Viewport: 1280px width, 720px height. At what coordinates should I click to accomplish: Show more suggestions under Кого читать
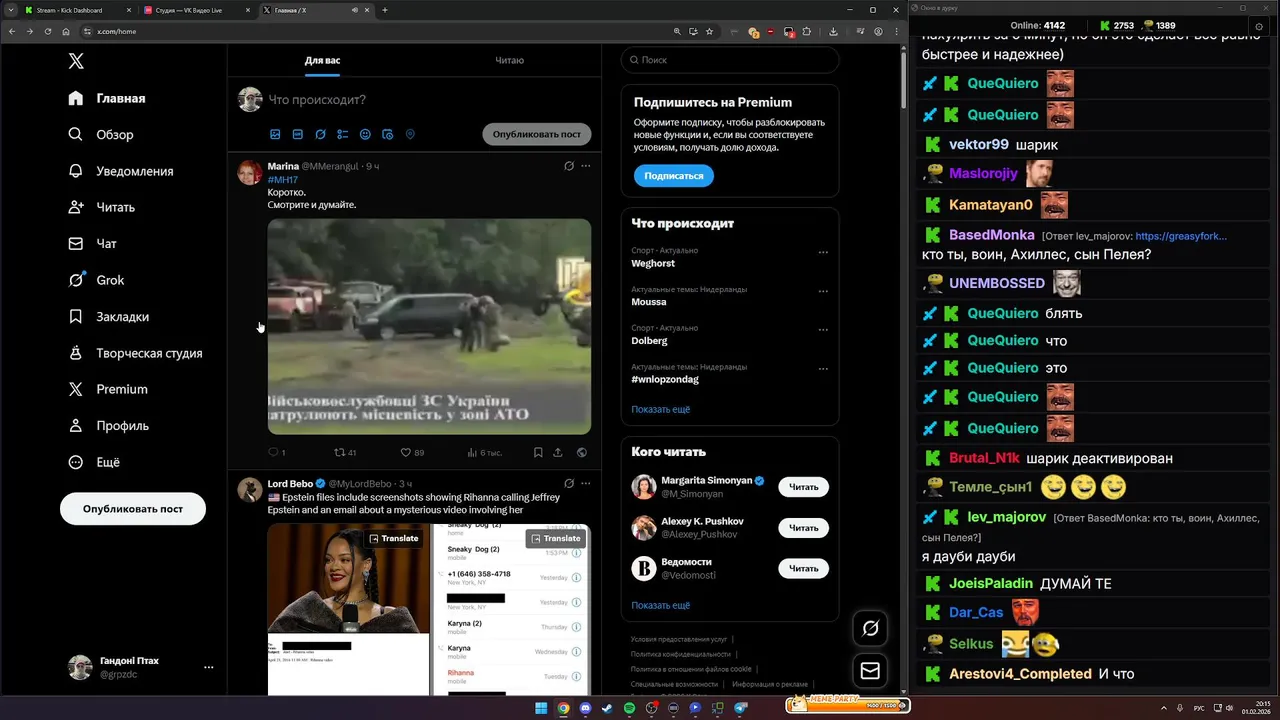click(660, 605)
